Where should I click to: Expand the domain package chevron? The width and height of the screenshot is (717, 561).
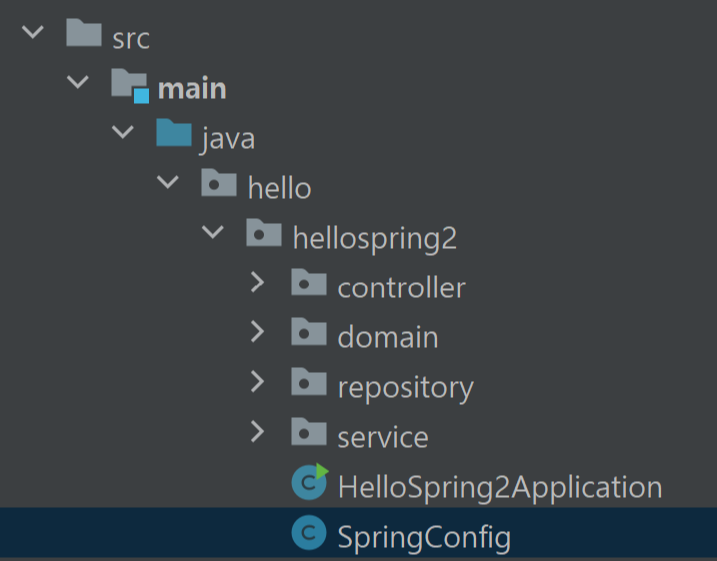click(258, 332)
